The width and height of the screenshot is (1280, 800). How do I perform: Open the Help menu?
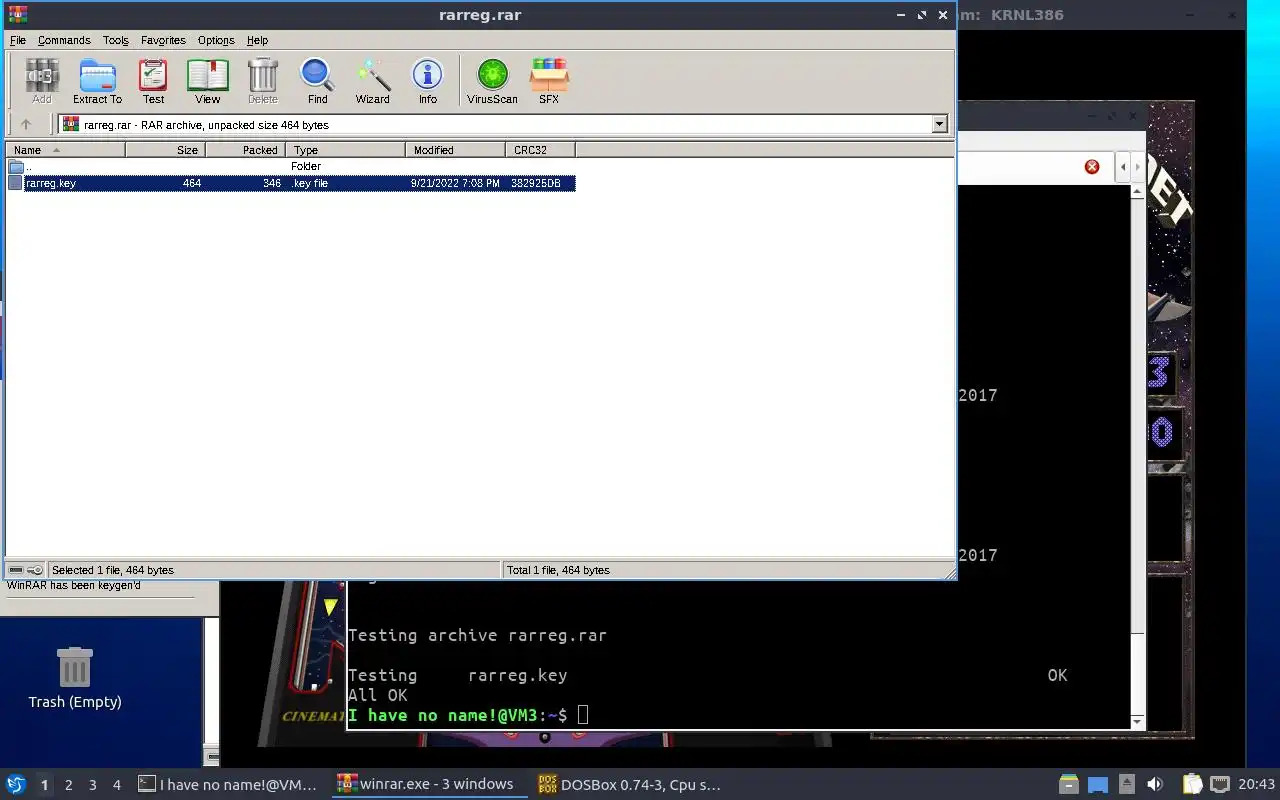point(257,40)
